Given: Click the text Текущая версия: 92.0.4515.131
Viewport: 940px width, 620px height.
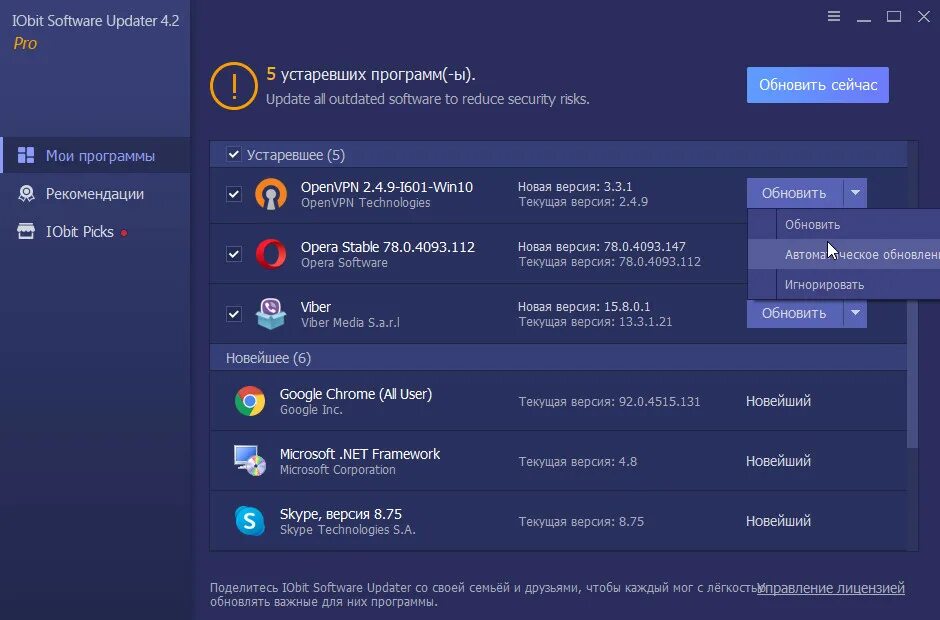Looking at the screenshot, I should [609, 402].
